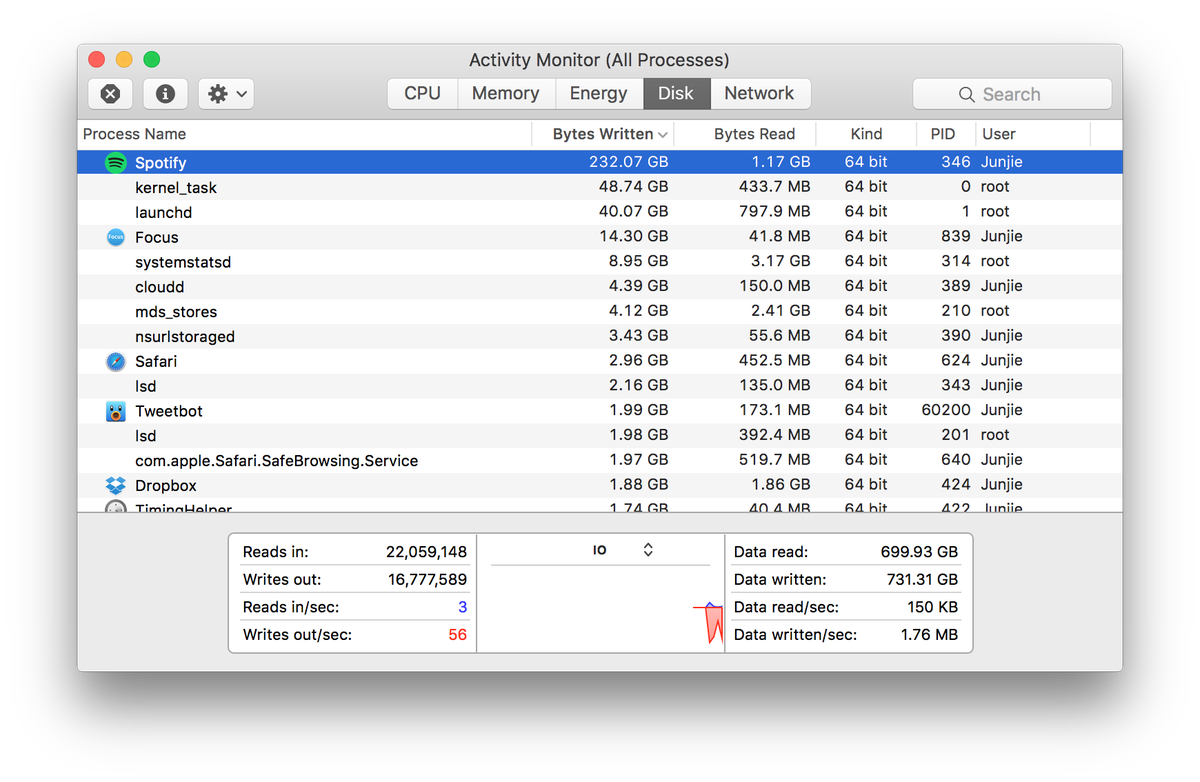Viewport: 1200px width, 782px height.
Task: Sort by Process Name column
Action: pyautogui.click(x=304, y=134)
